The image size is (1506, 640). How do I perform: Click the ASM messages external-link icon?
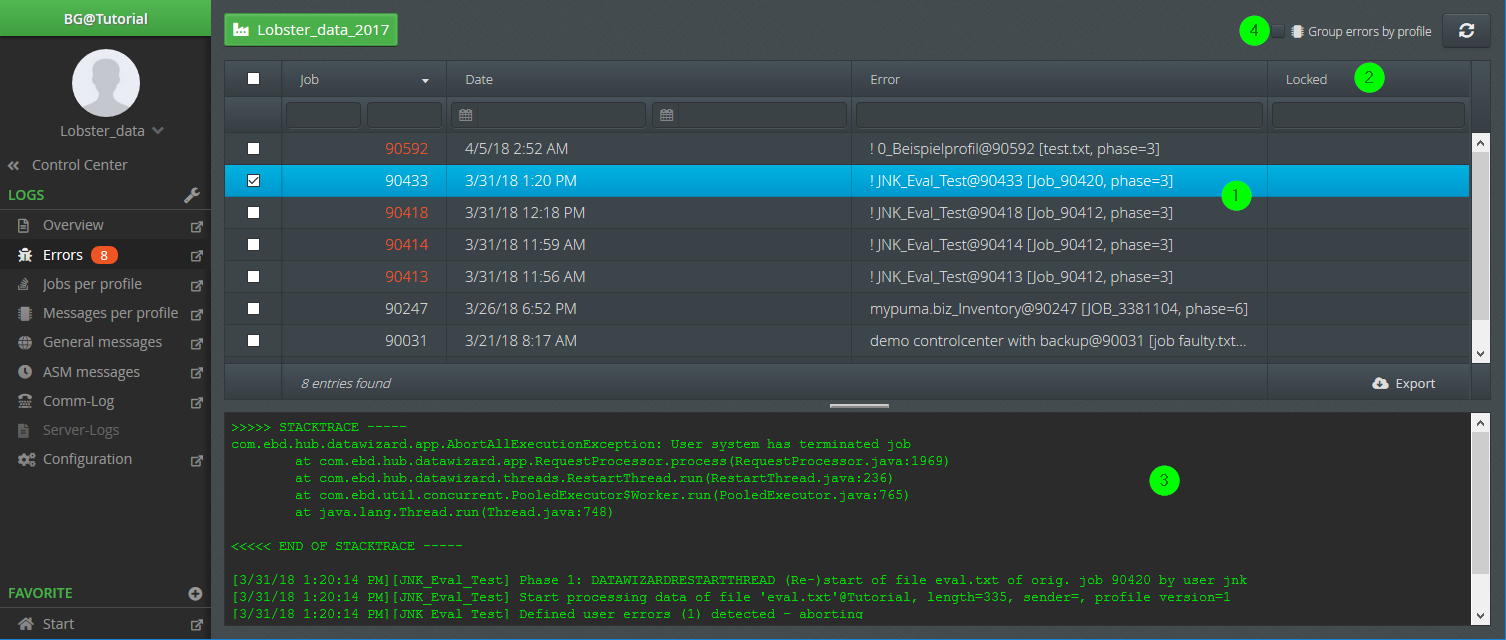click(197, 373)
